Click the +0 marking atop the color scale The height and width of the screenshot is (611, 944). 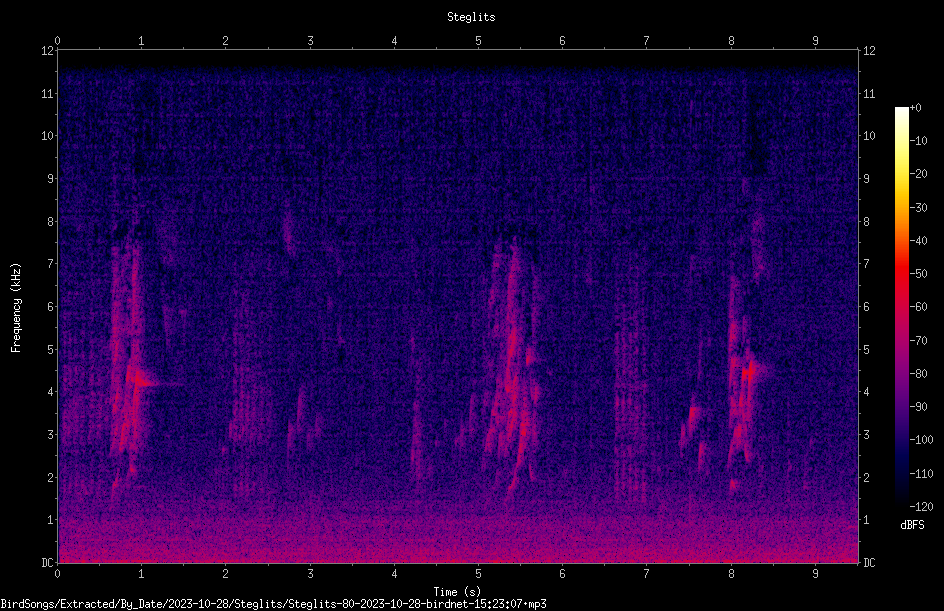(x=915, y=108)
